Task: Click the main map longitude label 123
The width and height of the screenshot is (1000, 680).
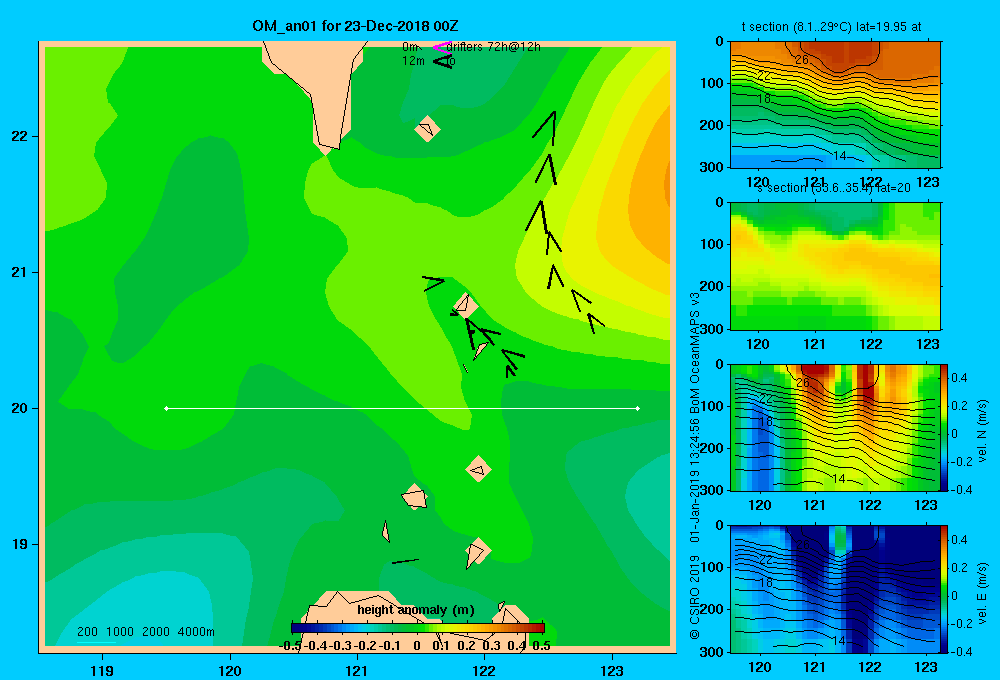Action: [612, 670]
